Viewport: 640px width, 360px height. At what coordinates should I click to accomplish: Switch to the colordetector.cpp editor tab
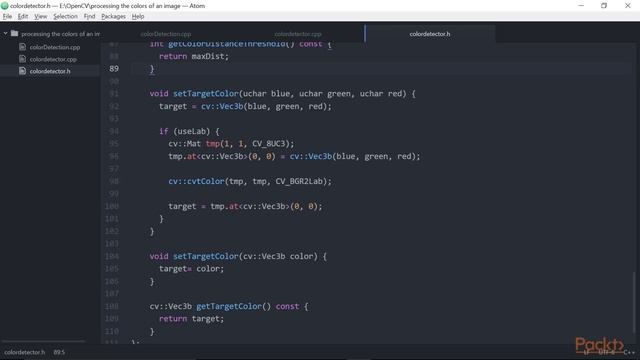coord(298,34)
